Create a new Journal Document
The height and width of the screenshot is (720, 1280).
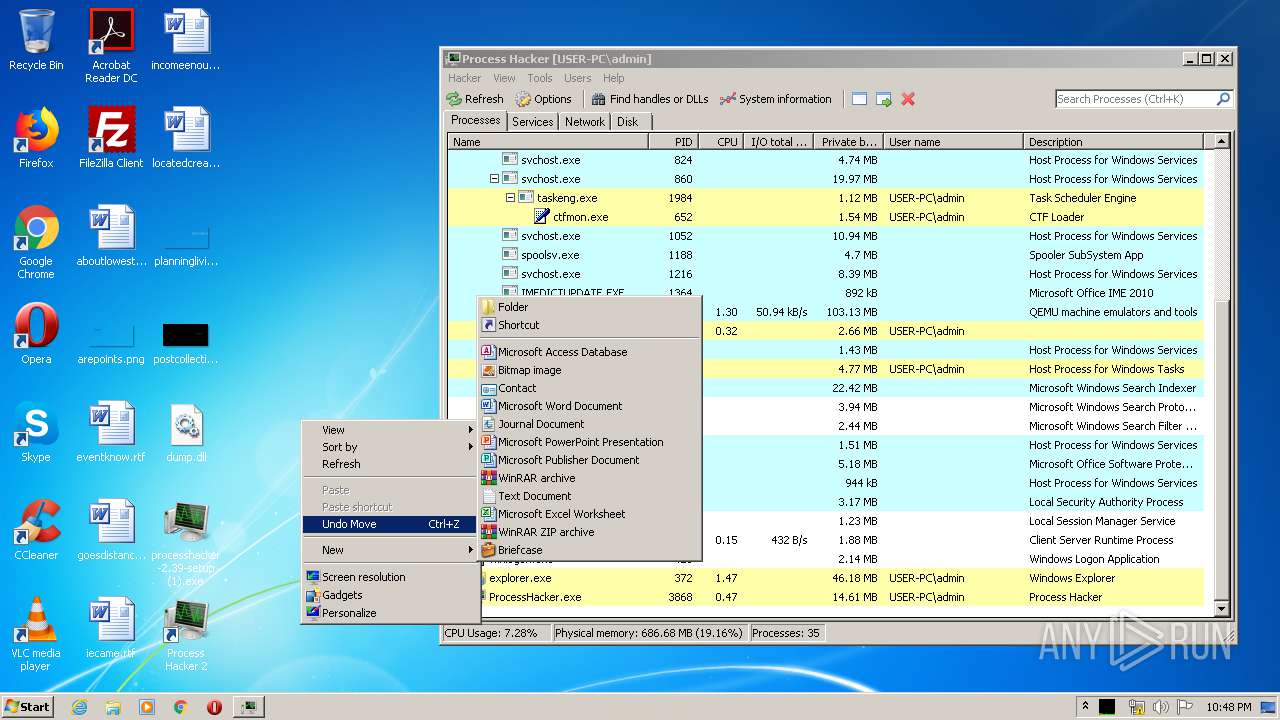[589, 424]
